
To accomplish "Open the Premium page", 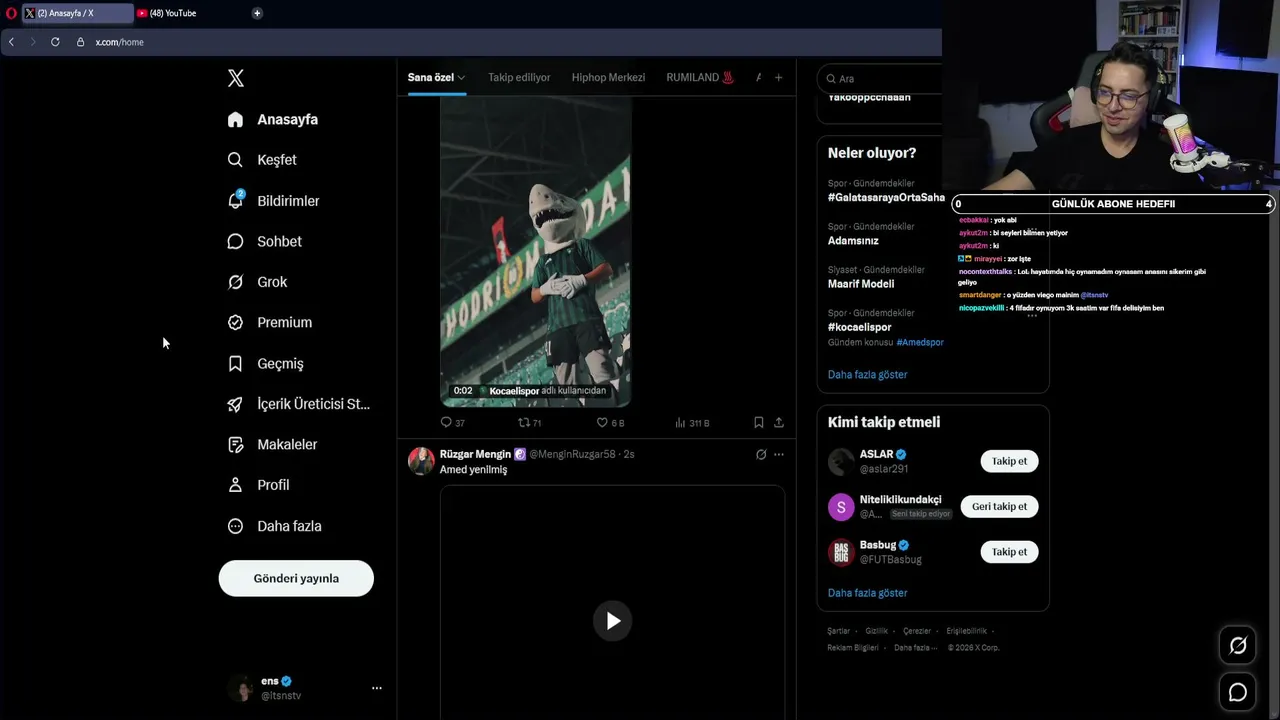I will 270,322.
